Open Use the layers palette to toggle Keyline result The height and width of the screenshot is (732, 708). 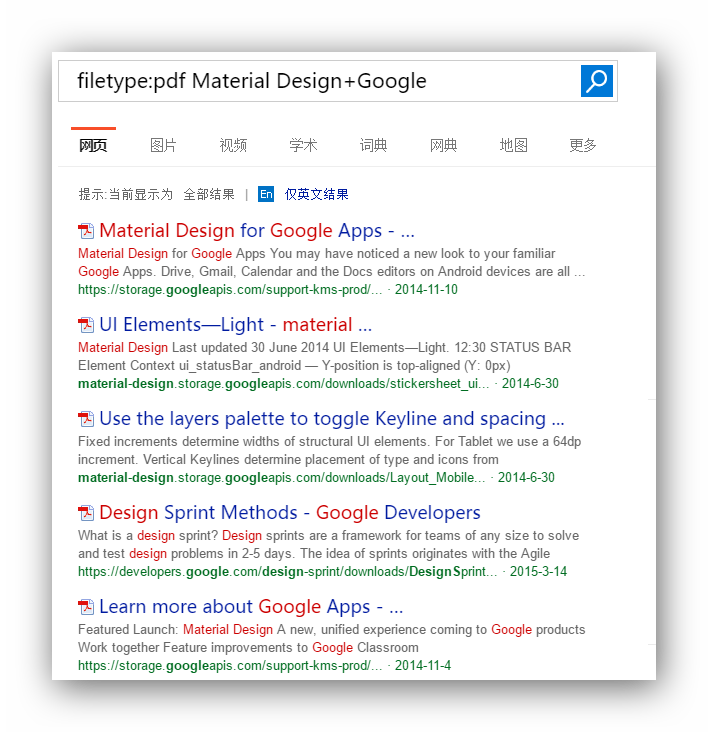point(332,419)
